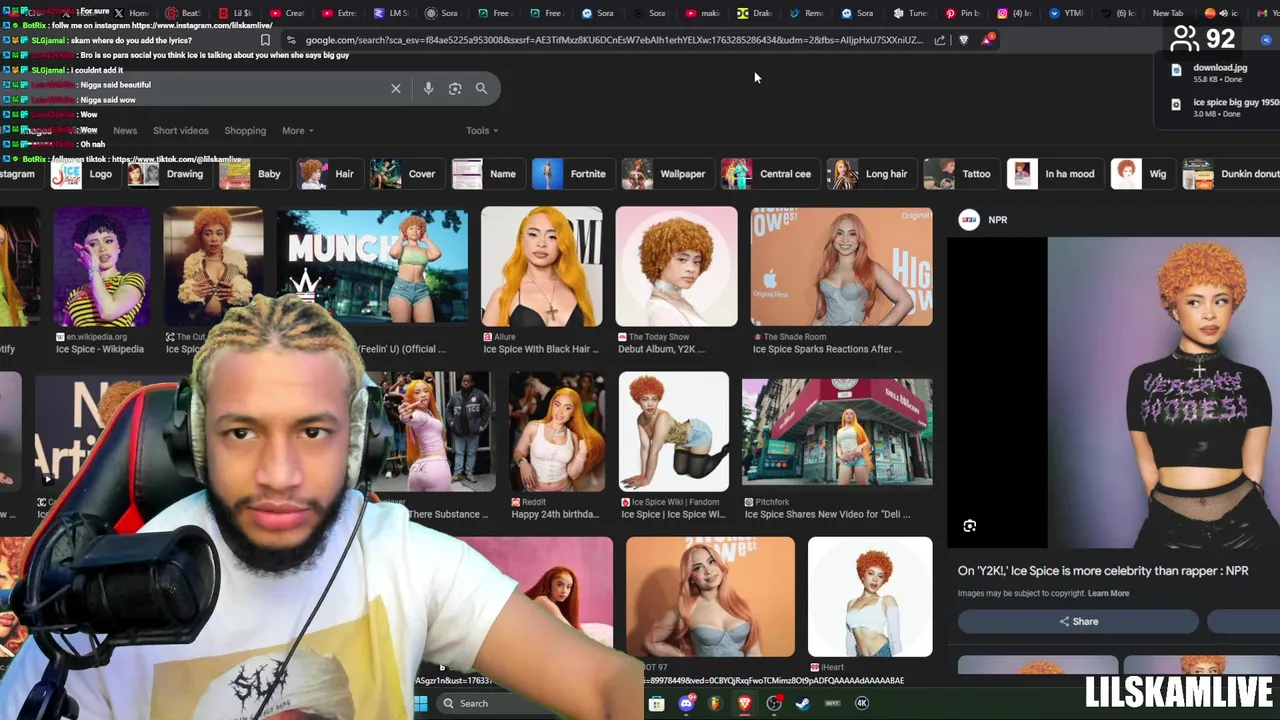Image resolution: width=1280 pixels, height=720 pixels.
Task: Open the Ice Spice Wiki Fandom thumbnail
Action: click(674, 432)
